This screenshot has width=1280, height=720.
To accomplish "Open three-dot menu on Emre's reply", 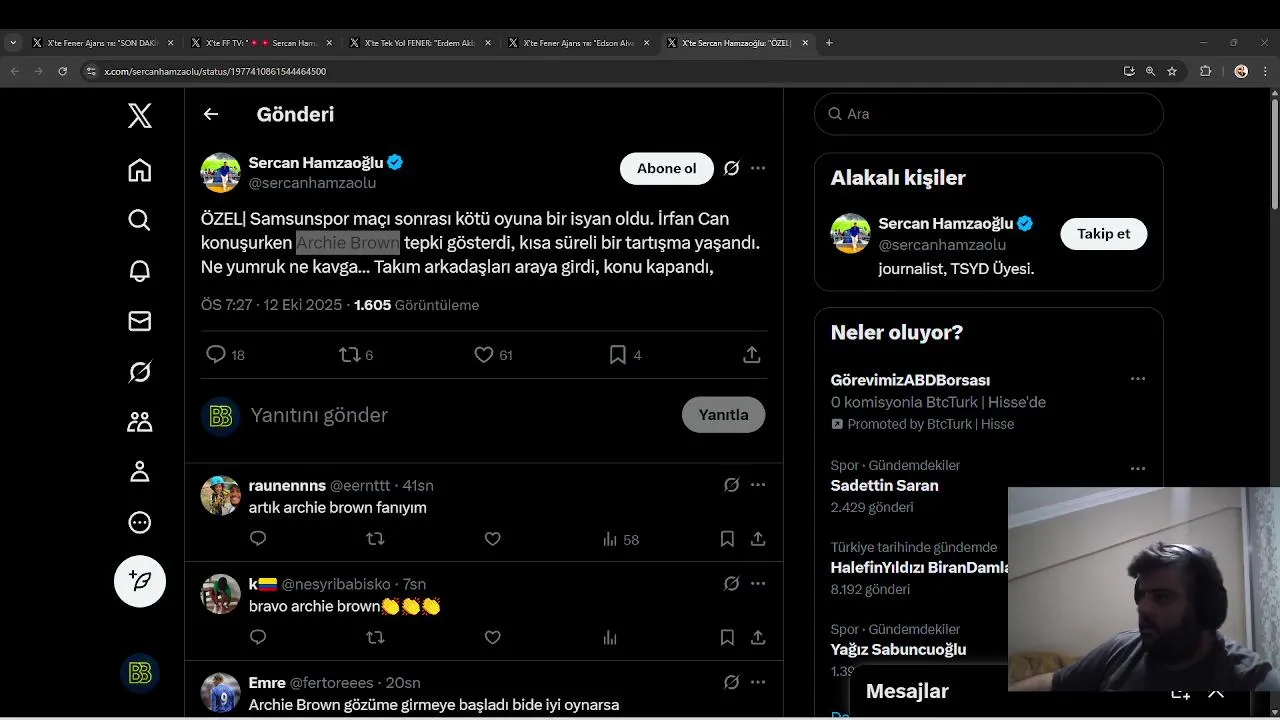I will click(x=758, y=682).
